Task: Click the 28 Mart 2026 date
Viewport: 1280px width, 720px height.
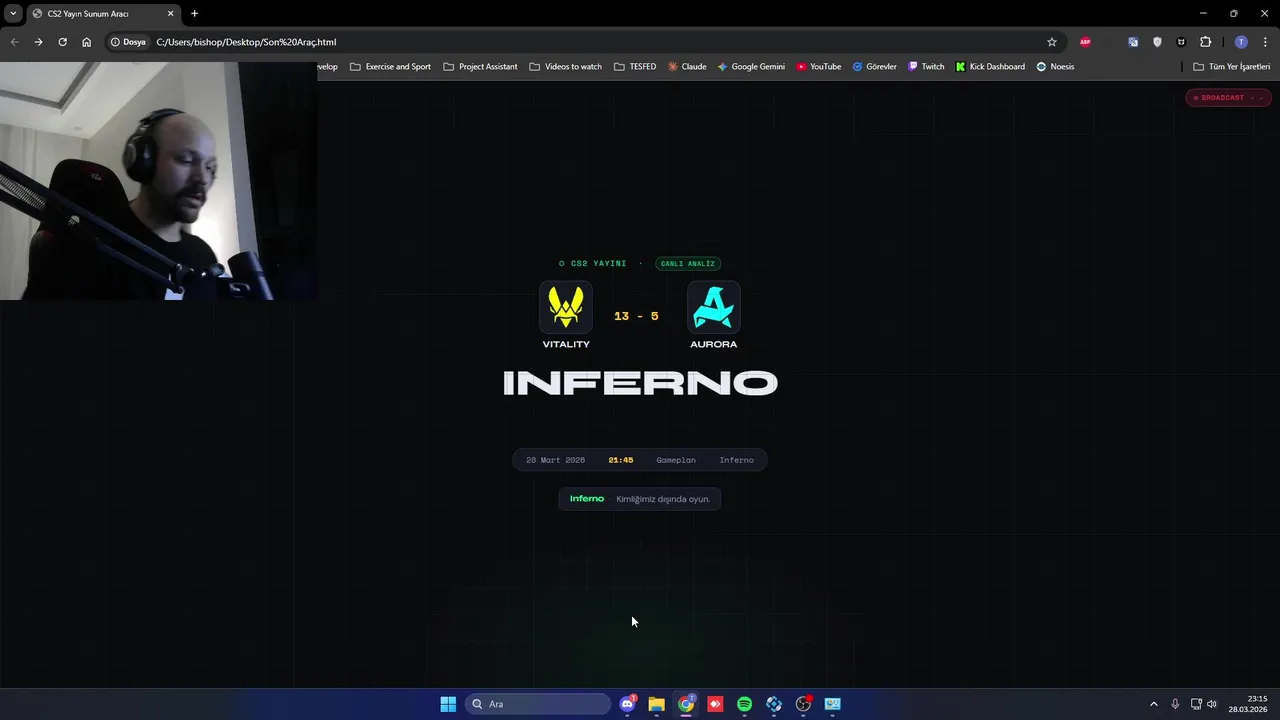Action: pyautogui.click(x=555, y=460)
